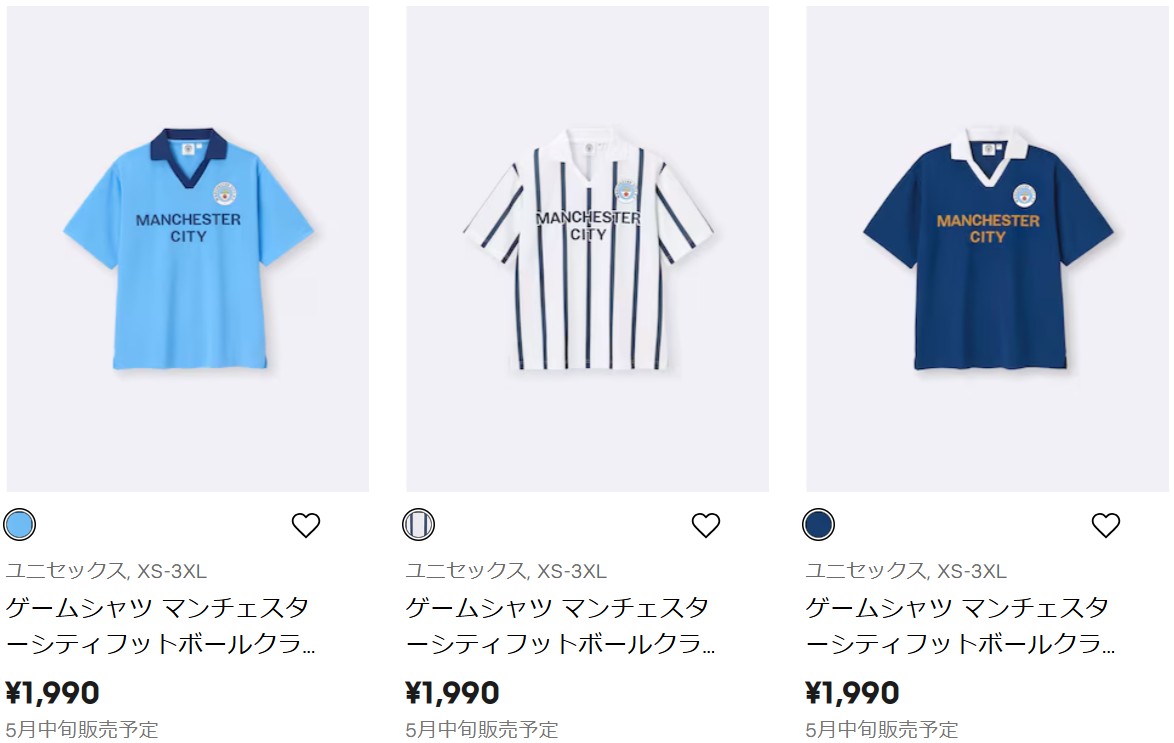Viewport: 1174px width, 743px height.
Task: Select the light blue color swatch
Action: (19, 524)
